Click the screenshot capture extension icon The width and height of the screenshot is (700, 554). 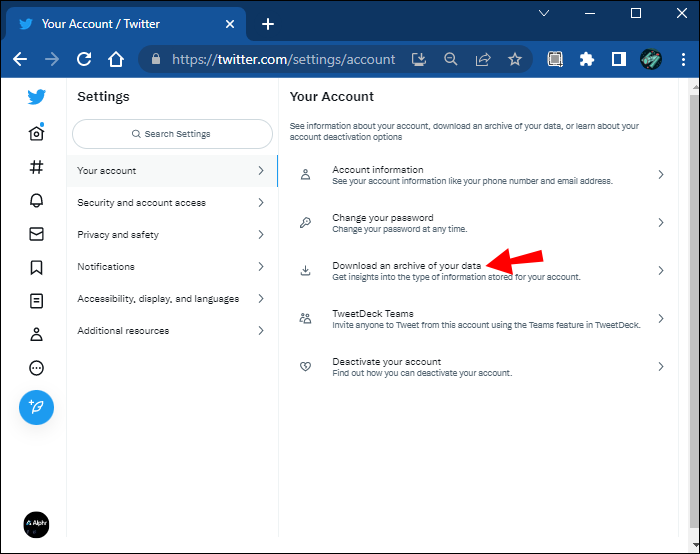555,59
